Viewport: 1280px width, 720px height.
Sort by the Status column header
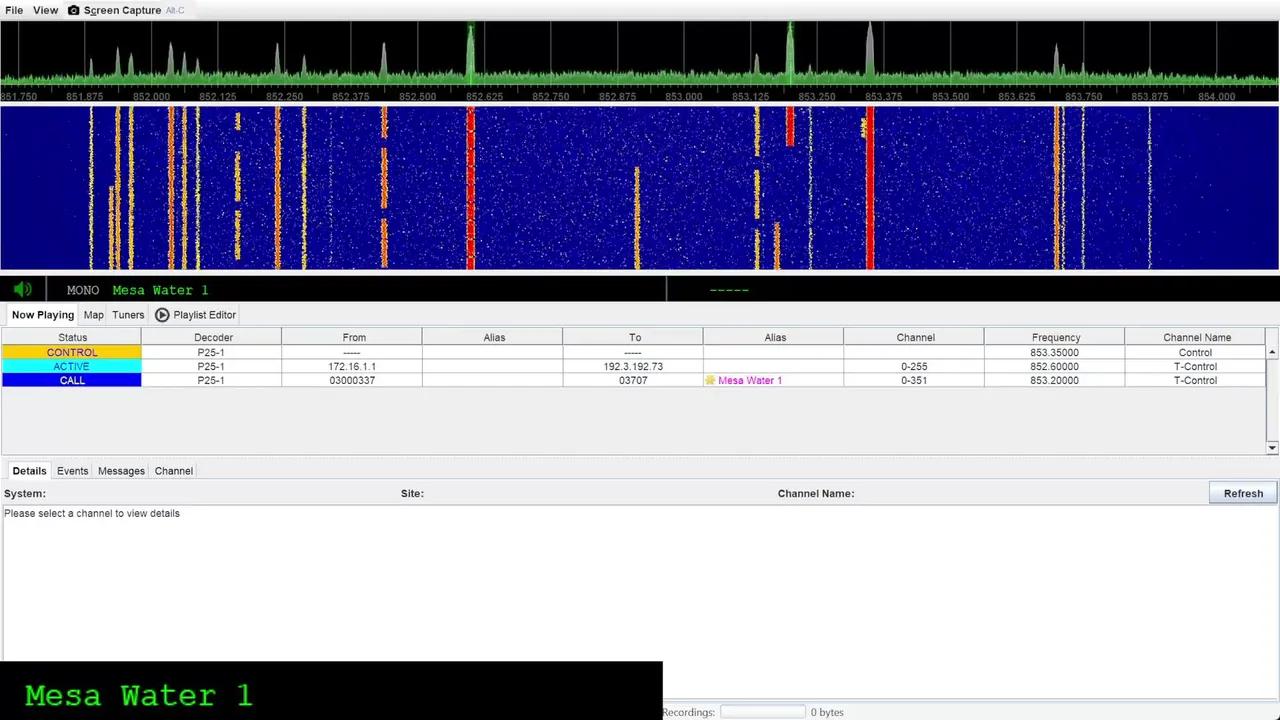point(72,337)
